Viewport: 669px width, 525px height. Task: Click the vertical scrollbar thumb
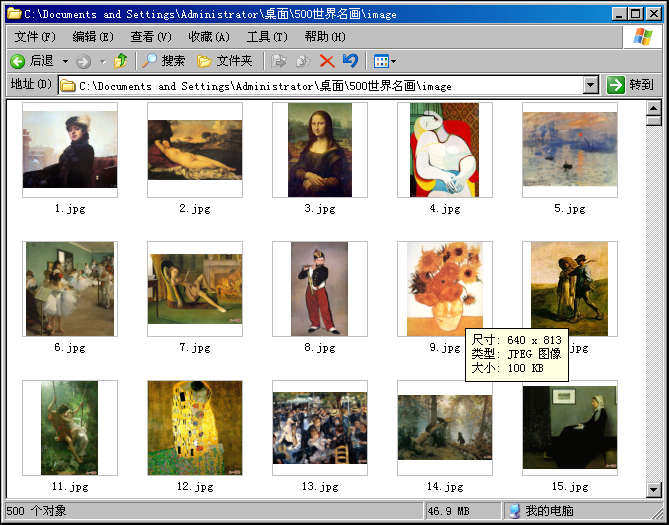[653, 121]
